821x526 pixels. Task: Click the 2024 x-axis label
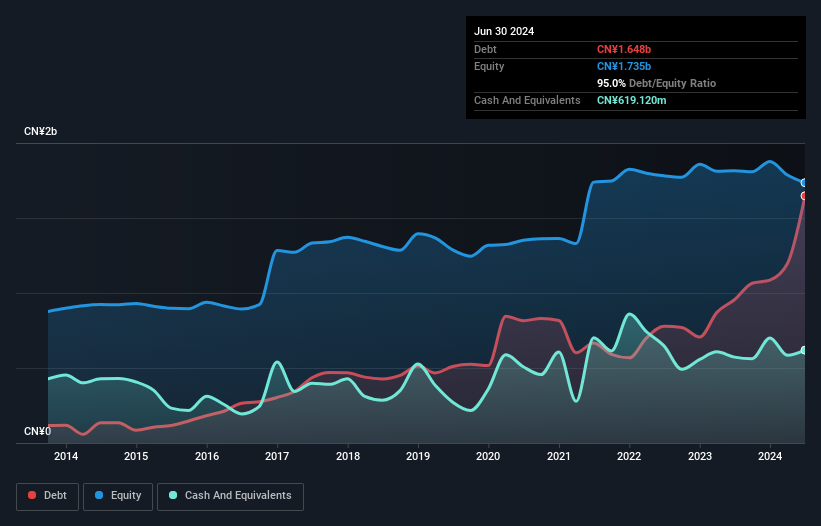pyautogui.click(x=770, y=456)
